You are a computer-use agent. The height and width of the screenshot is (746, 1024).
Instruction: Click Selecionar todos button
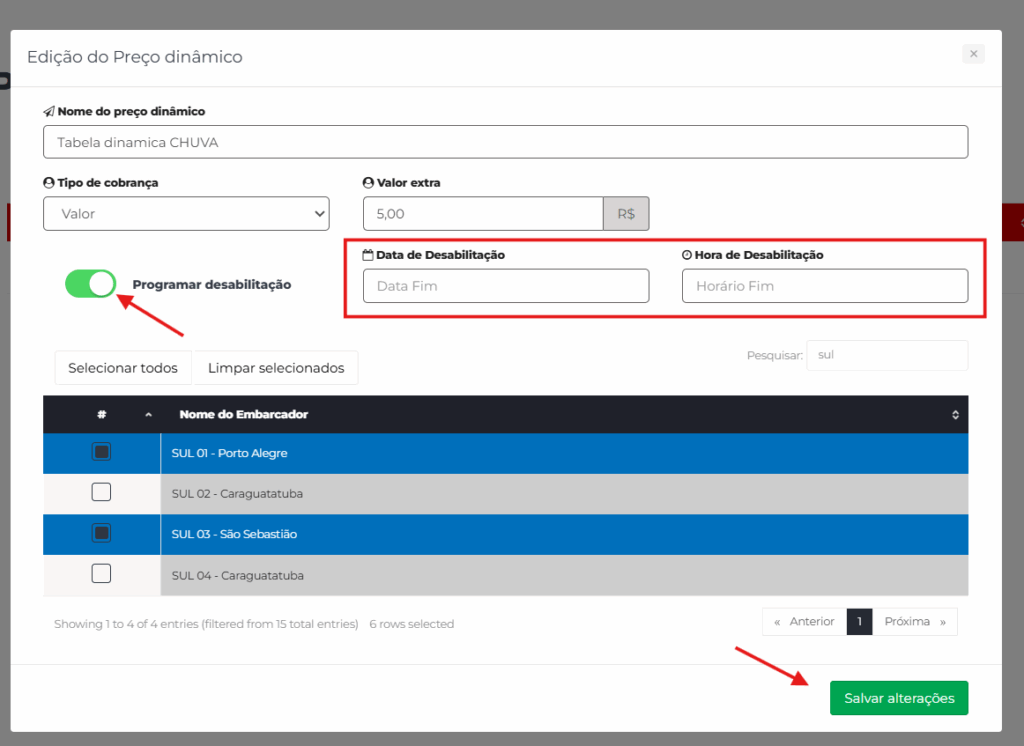point(123,368)
